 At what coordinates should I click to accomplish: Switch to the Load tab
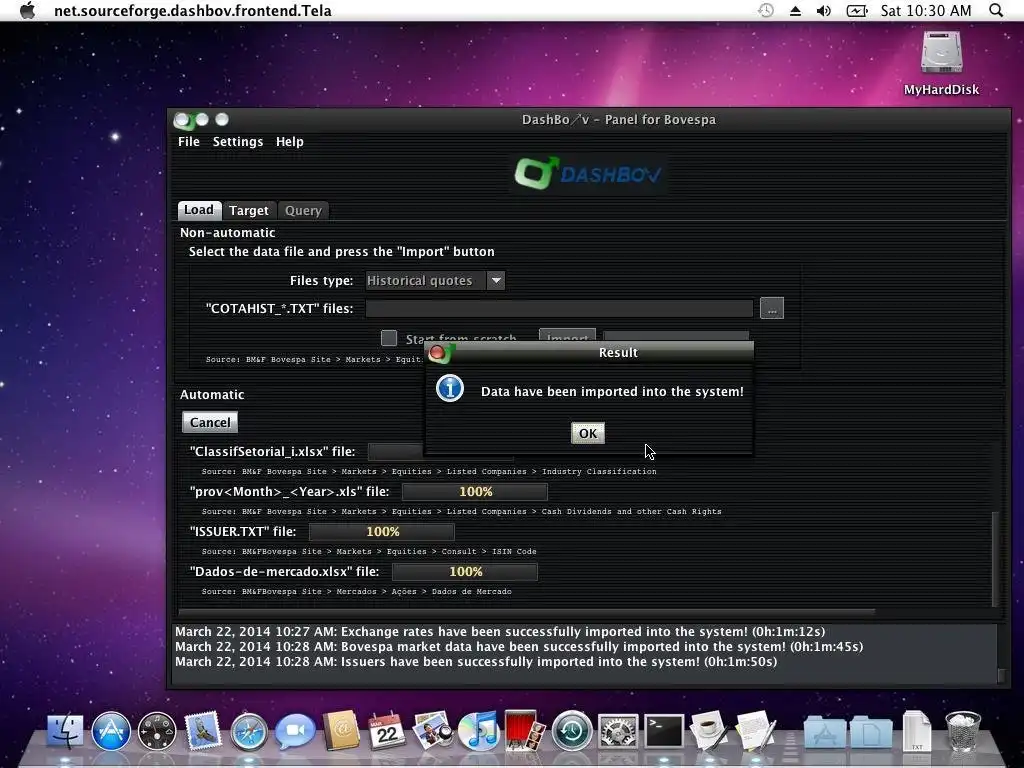click(x=199, y=210)
